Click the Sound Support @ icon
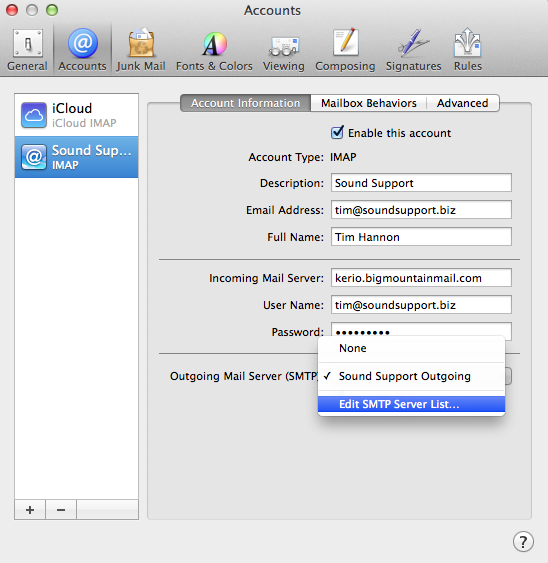Image resolution: width=548 pixels, height=563 pixels. pos(34,157)
